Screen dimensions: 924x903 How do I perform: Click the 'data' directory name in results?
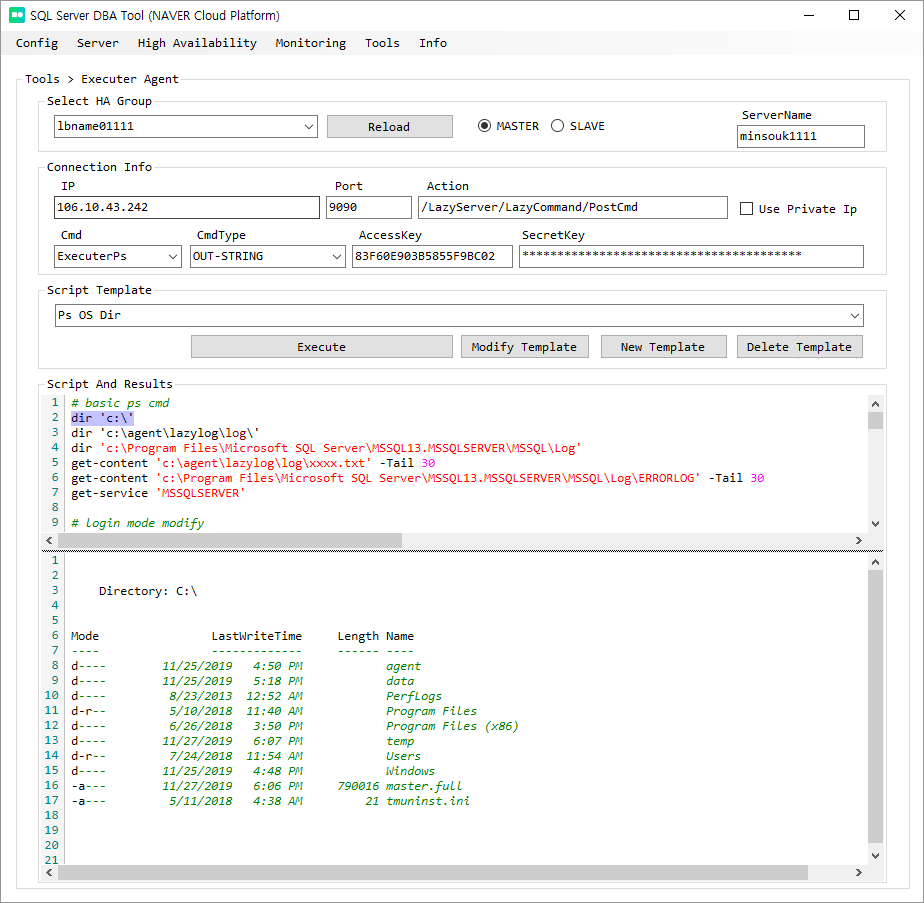pyautogui.click(x=400, y=681)
